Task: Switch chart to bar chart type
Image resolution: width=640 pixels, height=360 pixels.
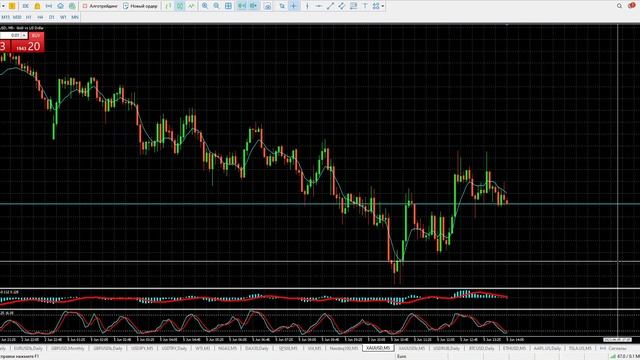Action: coord(168,6)
